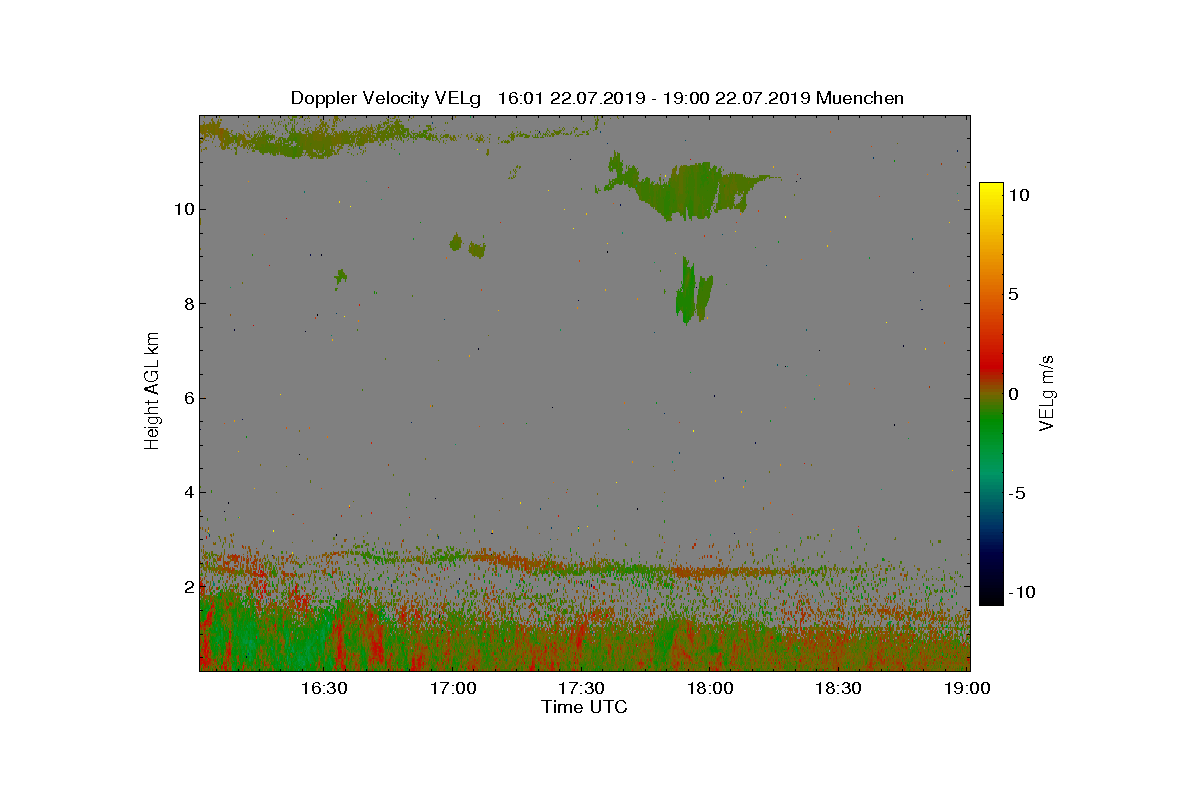Screen dimensions: 1200x800
Task: Click the vertical velocity colorbar
Action: (990, 394)
